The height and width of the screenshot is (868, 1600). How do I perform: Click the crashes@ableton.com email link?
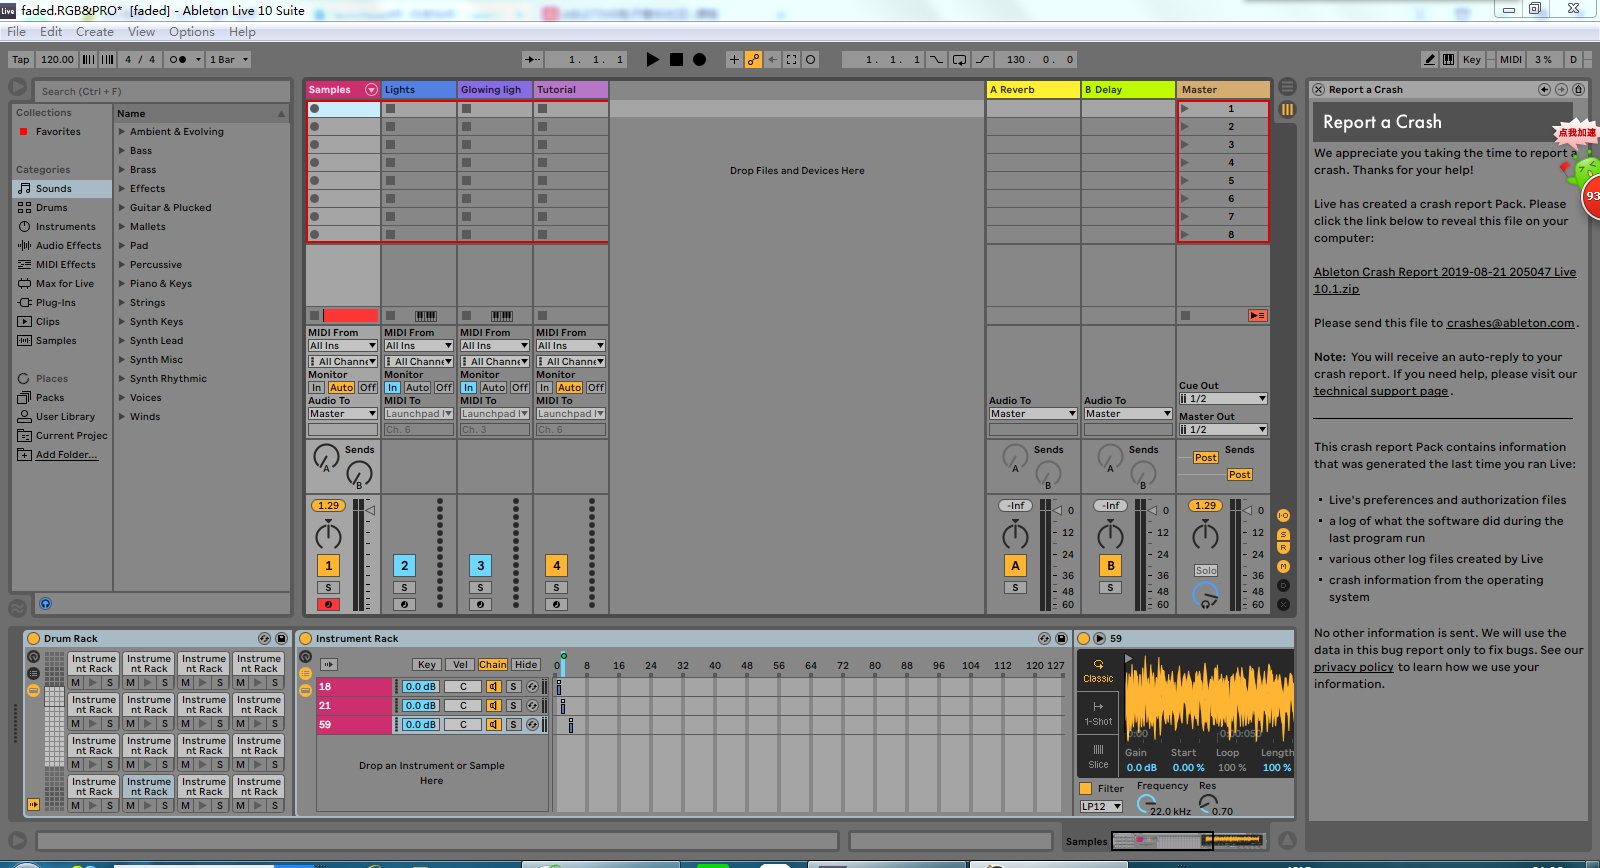click(1510, 323)
